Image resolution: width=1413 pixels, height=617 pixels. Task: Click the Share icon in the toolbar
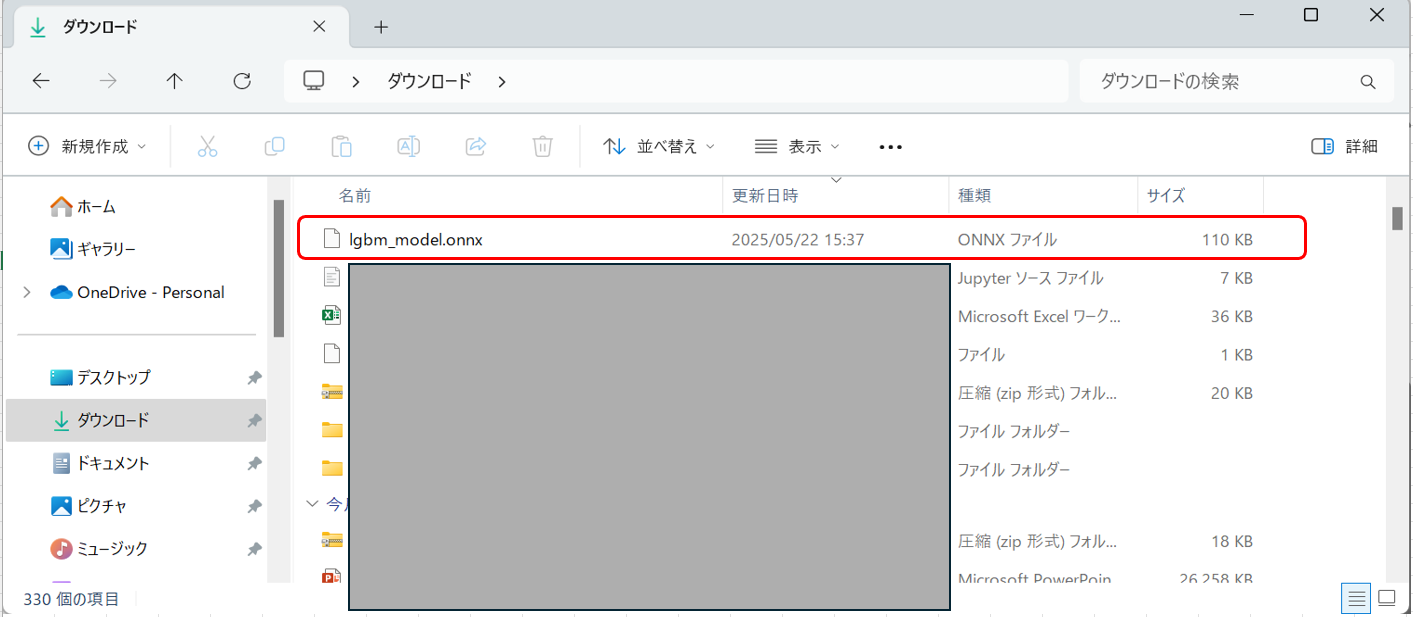click(x=475, y=146)
